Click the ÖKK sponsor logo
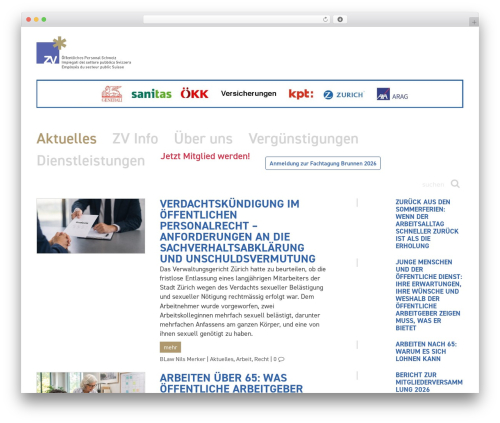500x423 pixels. 194,94
